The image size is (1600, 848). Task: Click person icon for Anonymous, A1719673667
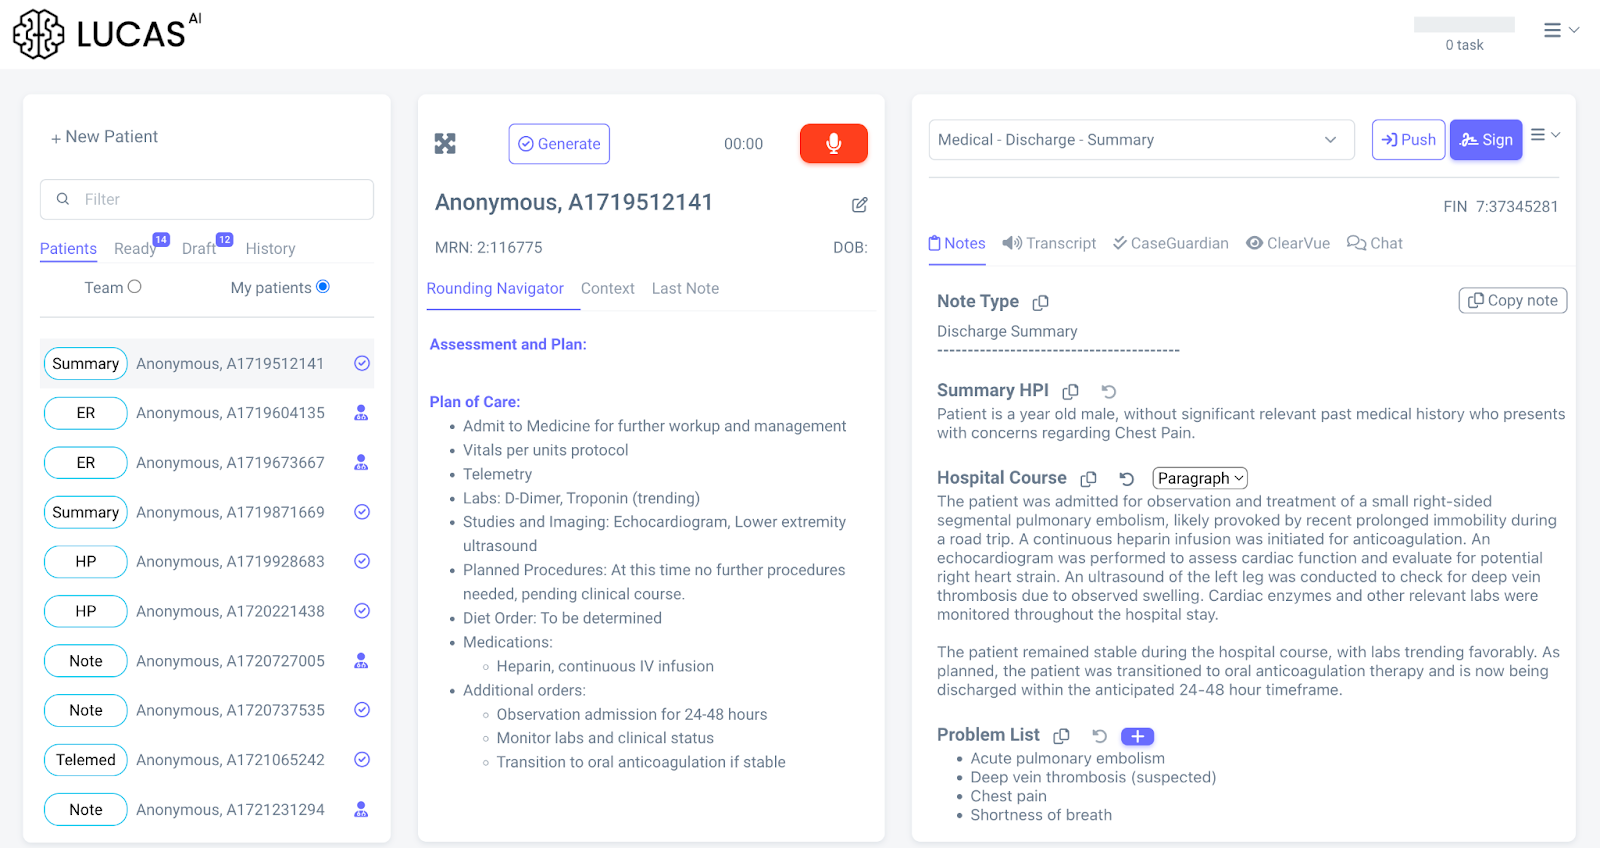[x=361, y=462]
